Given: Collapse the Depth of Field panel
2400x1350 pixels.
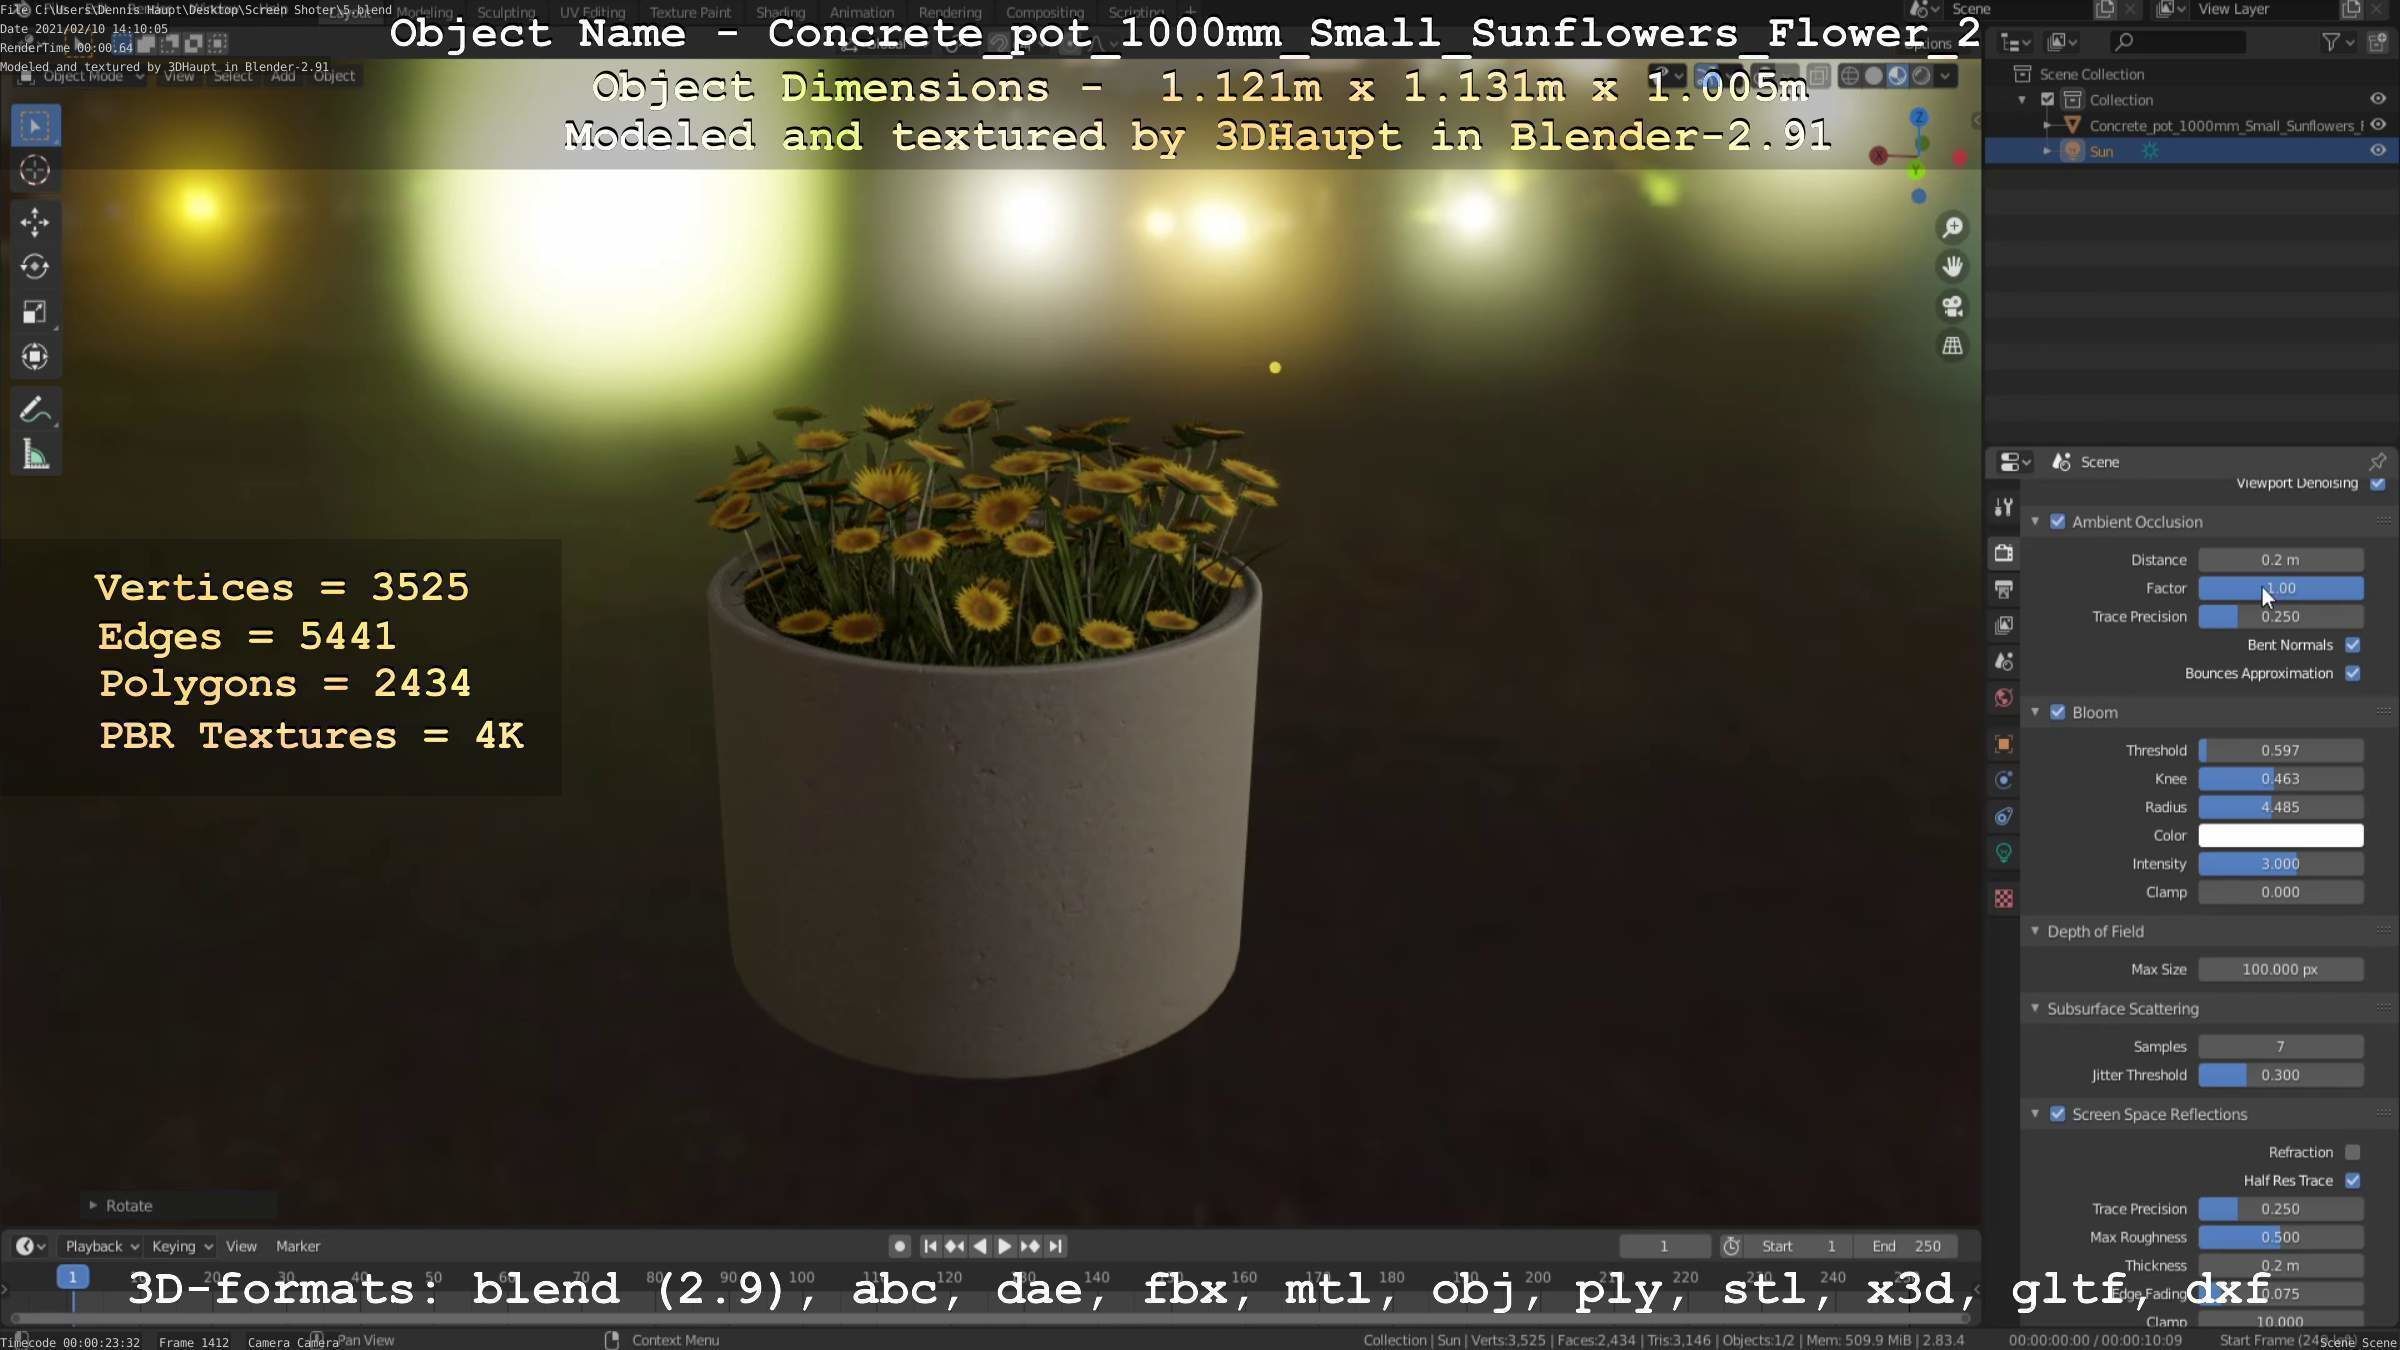Looking at the screenshot, I should point(2035,931).
